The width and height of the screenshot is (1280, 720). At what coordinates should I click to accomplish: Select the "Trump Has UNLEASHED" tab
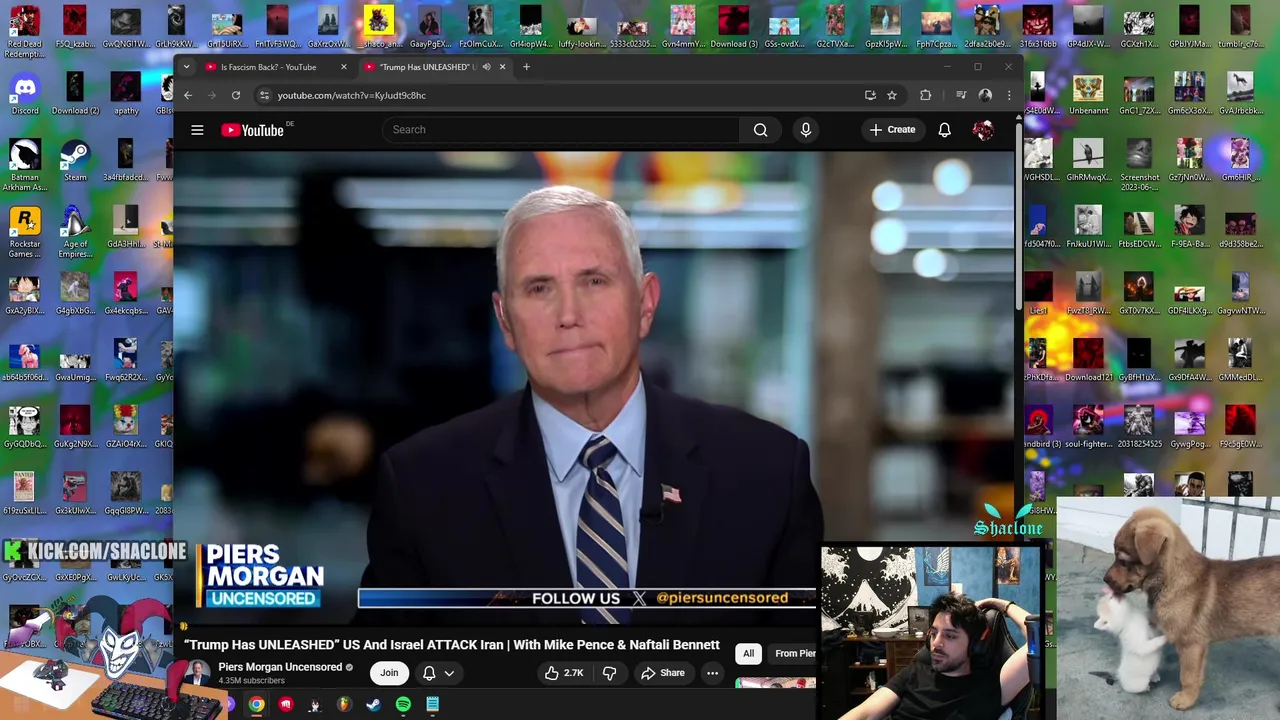[x=425, y=67]
